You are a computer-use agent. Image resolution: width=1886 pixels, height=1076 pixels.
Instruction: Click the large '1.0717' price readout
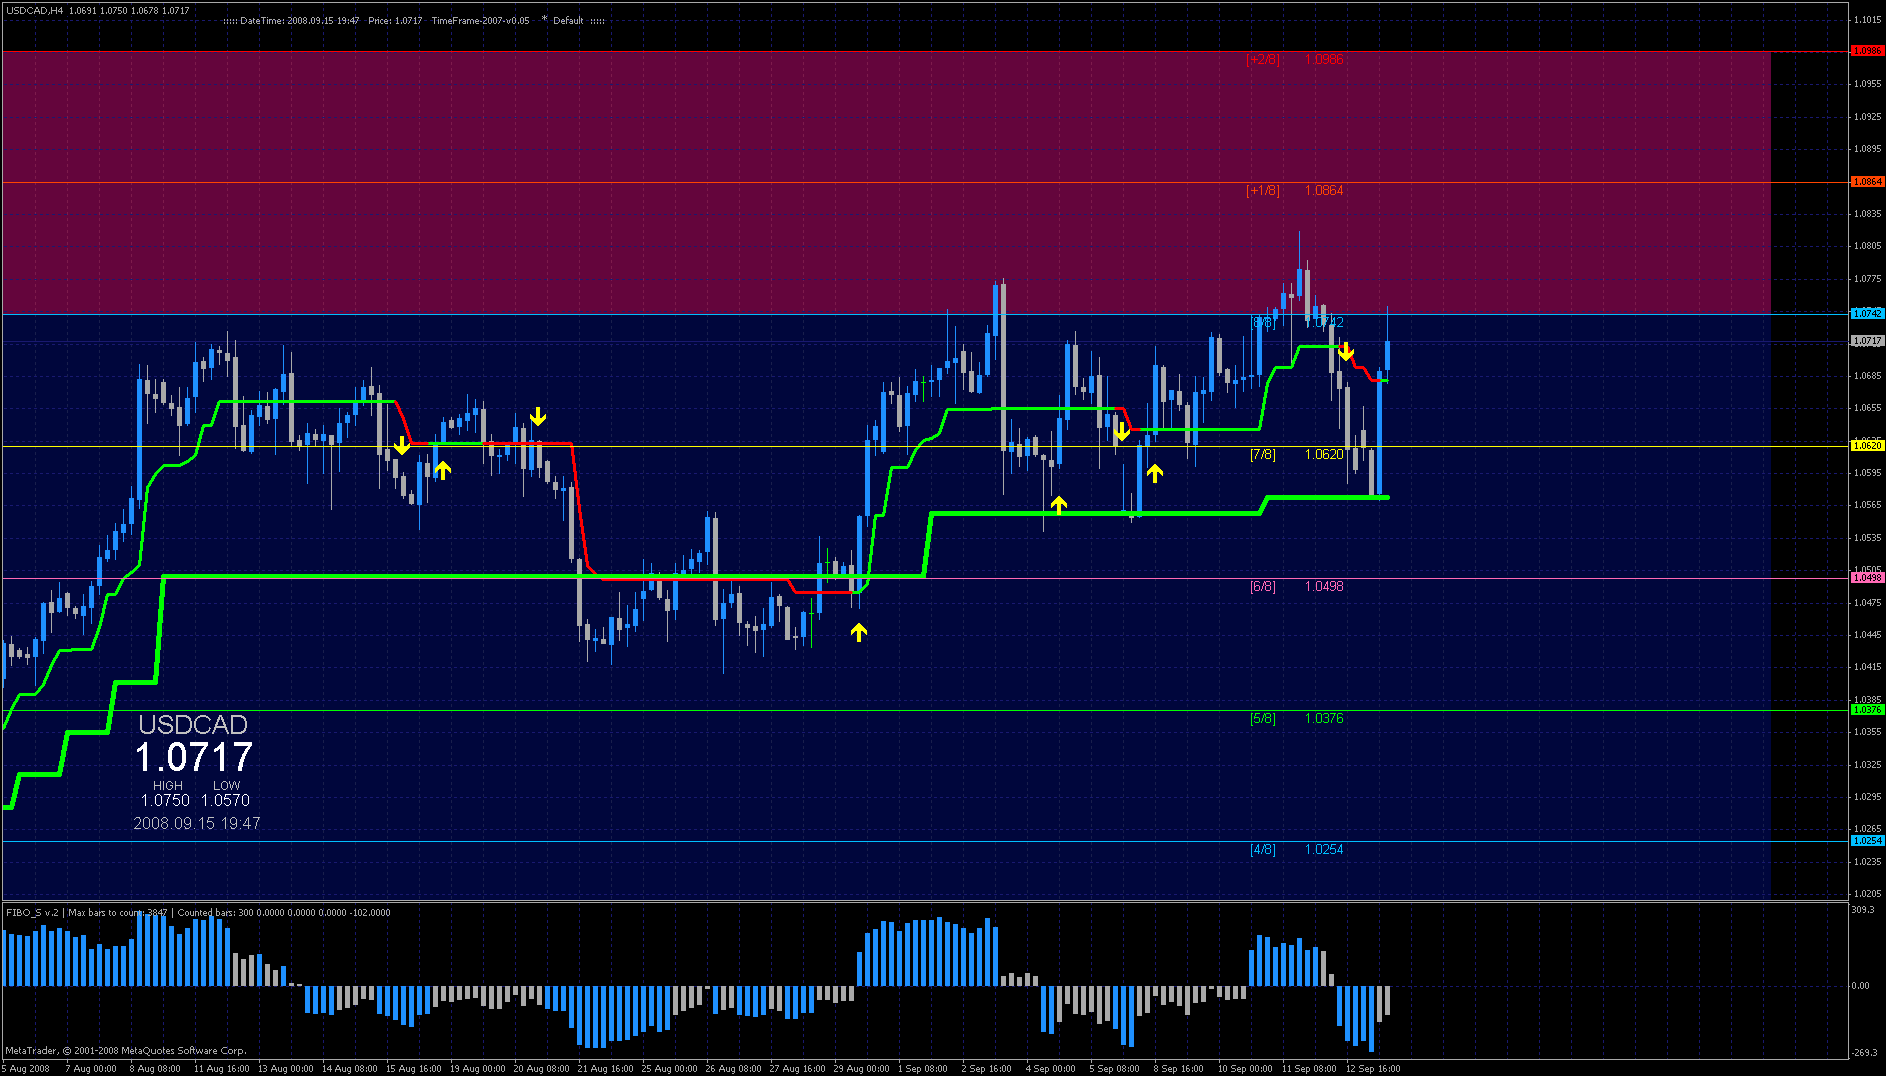click(194, 757)
